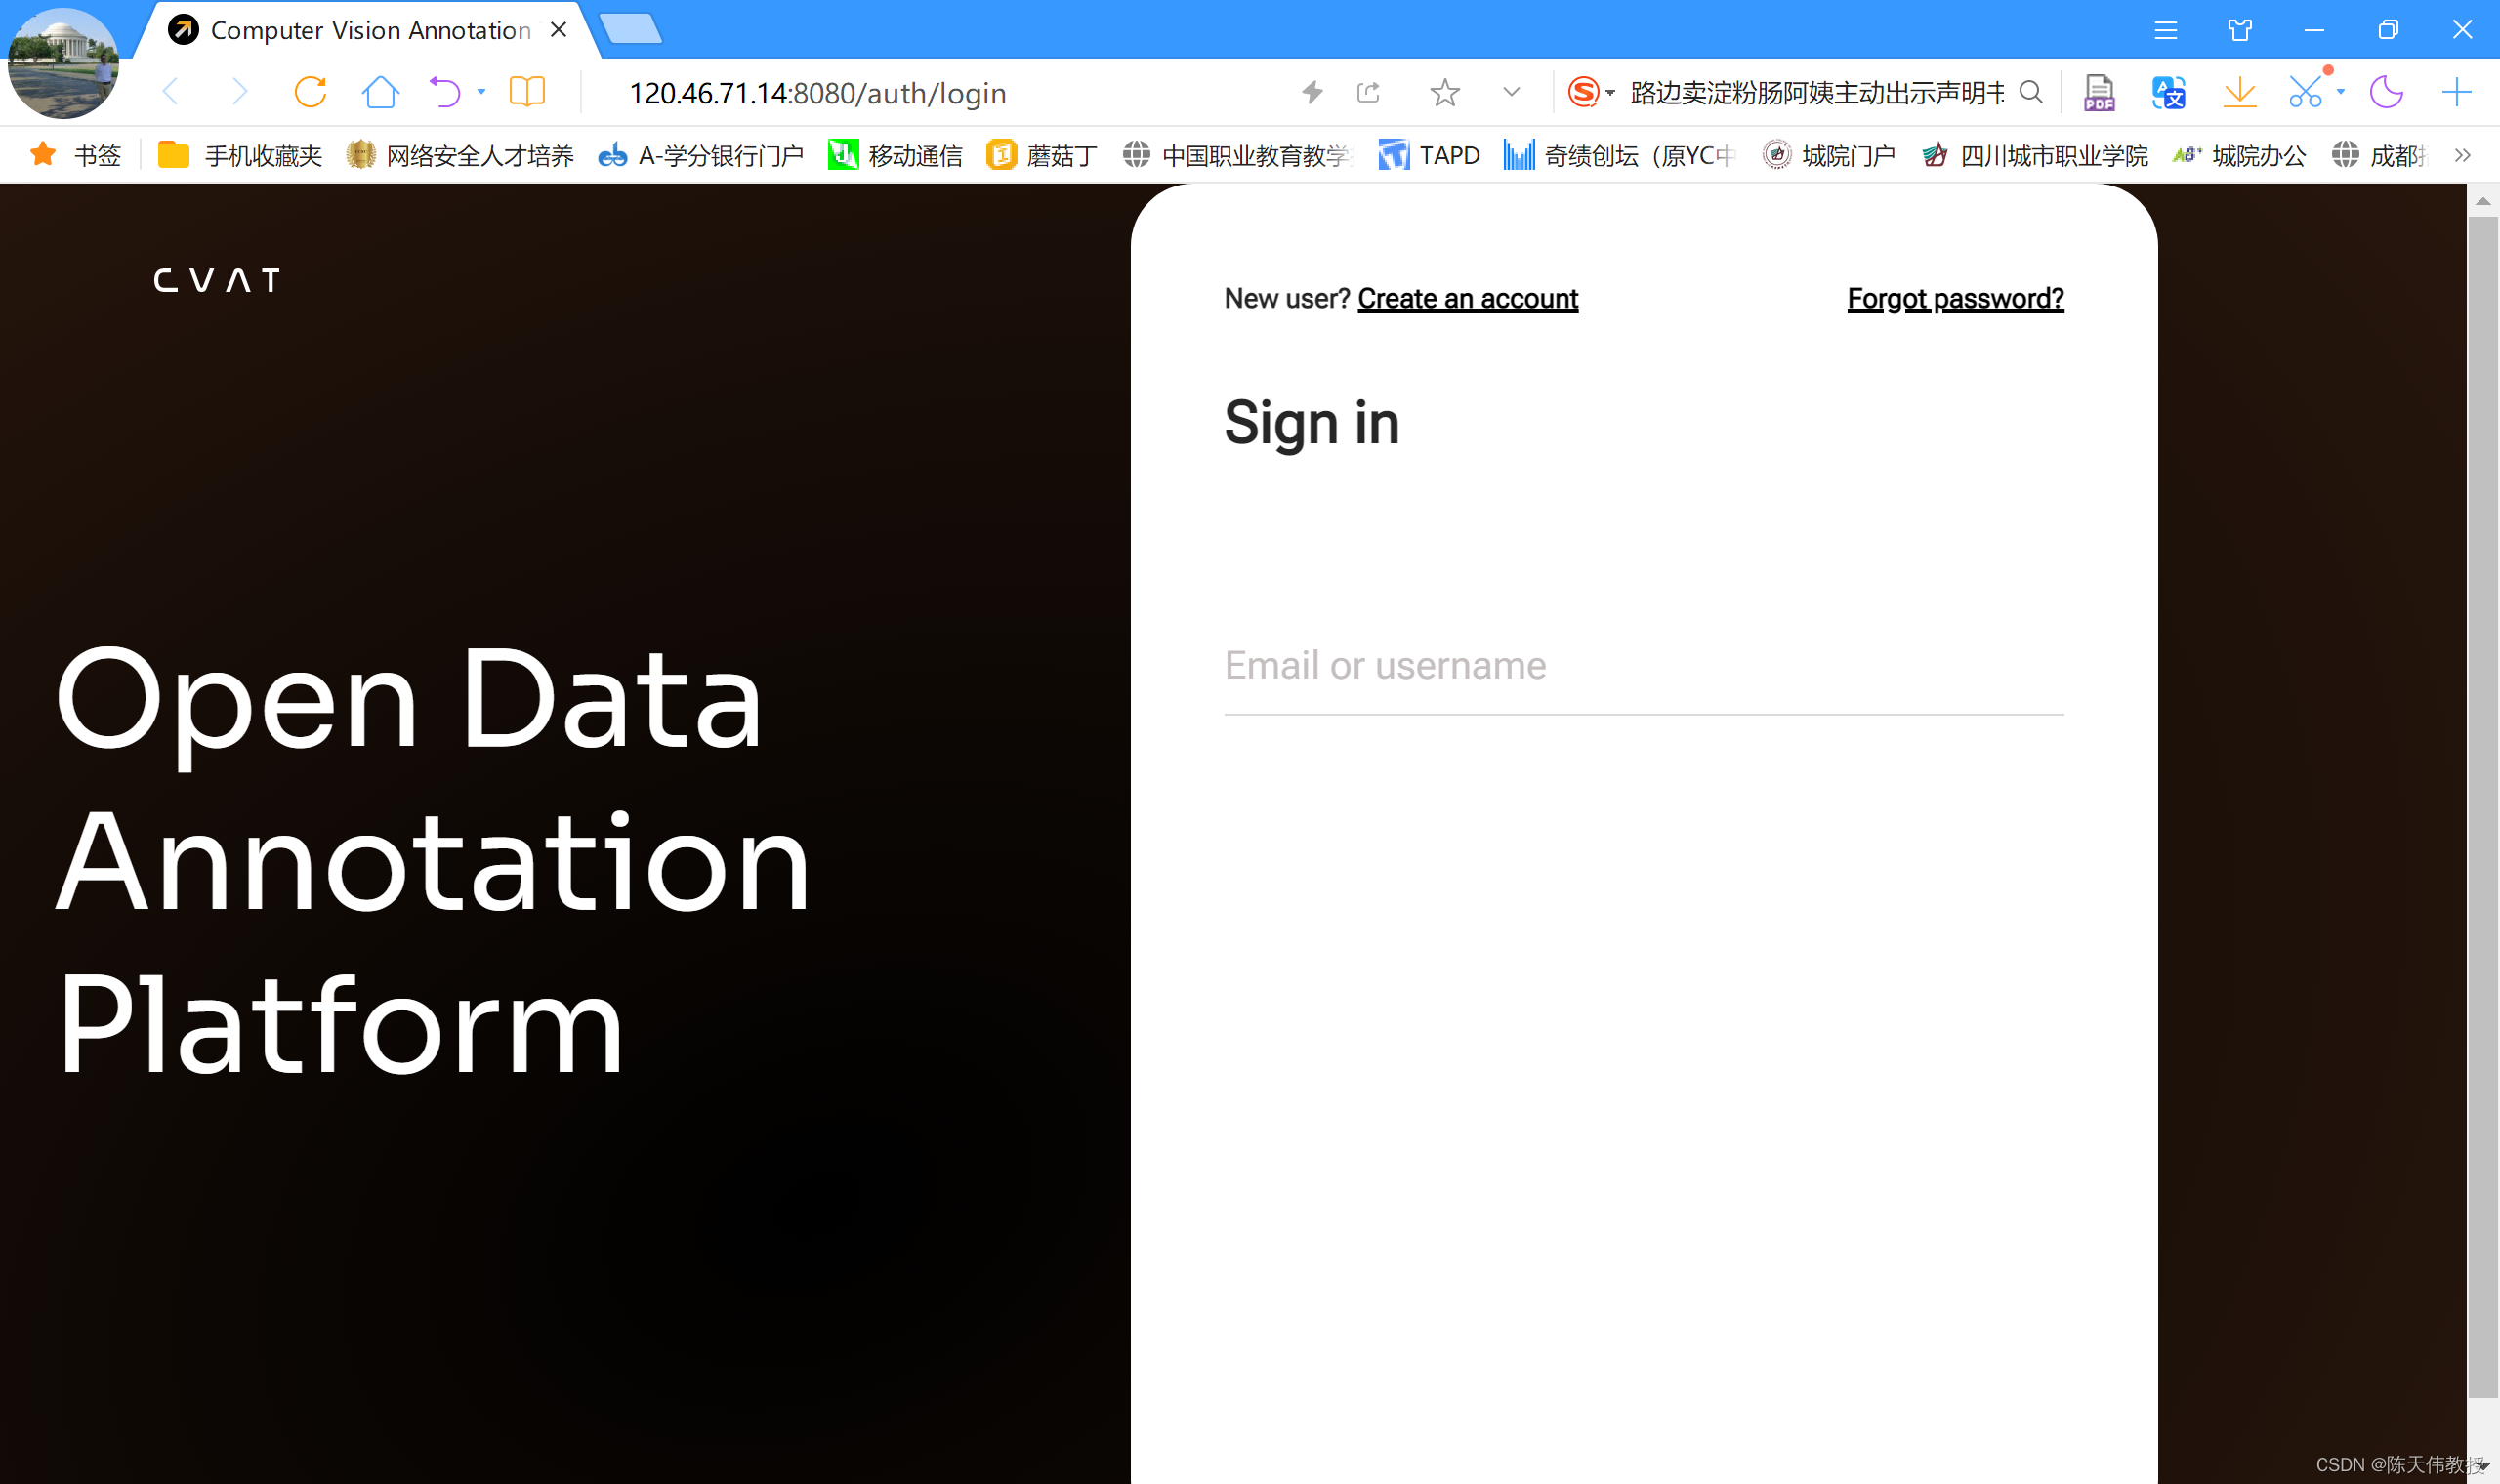The width and height of the screenshot is (2500, 1484).
Task: Open a new tab button
Action: coord(631,29)
